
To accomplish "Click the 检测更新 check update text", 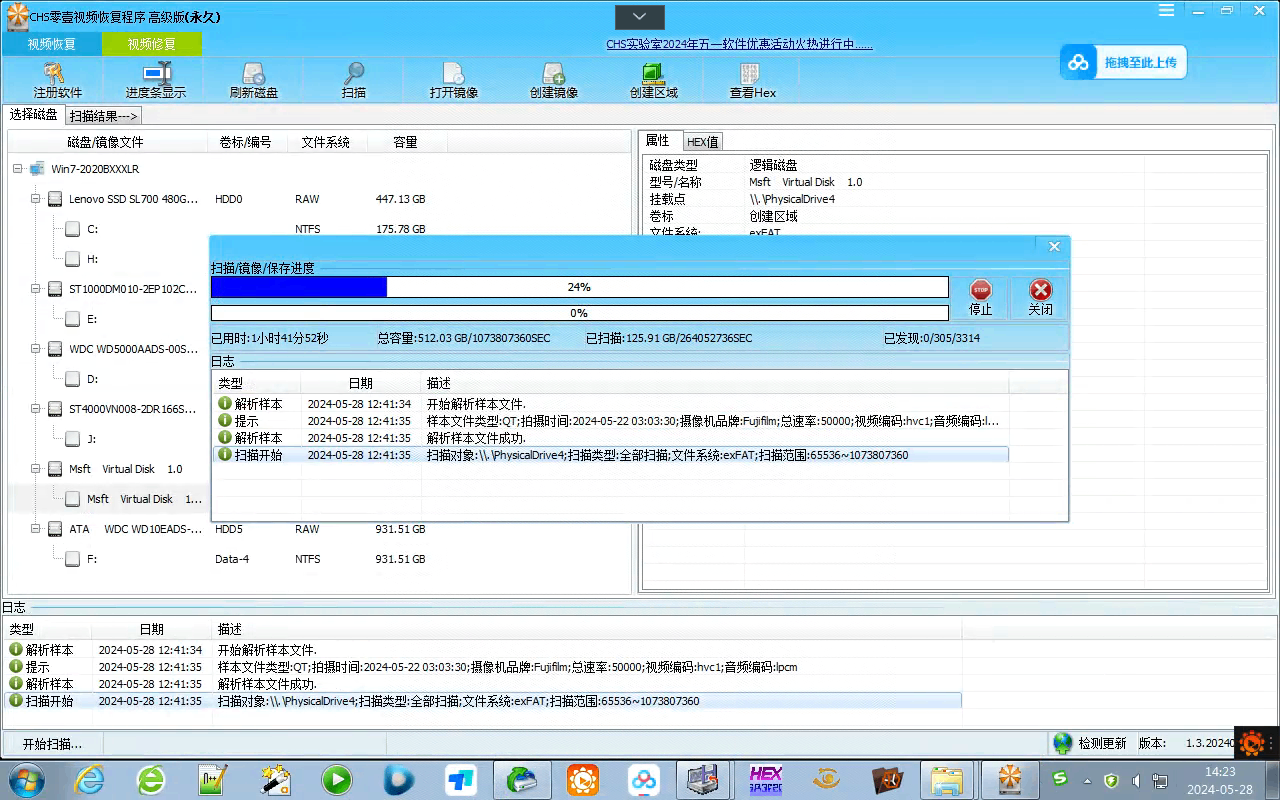I will 1102,743.
